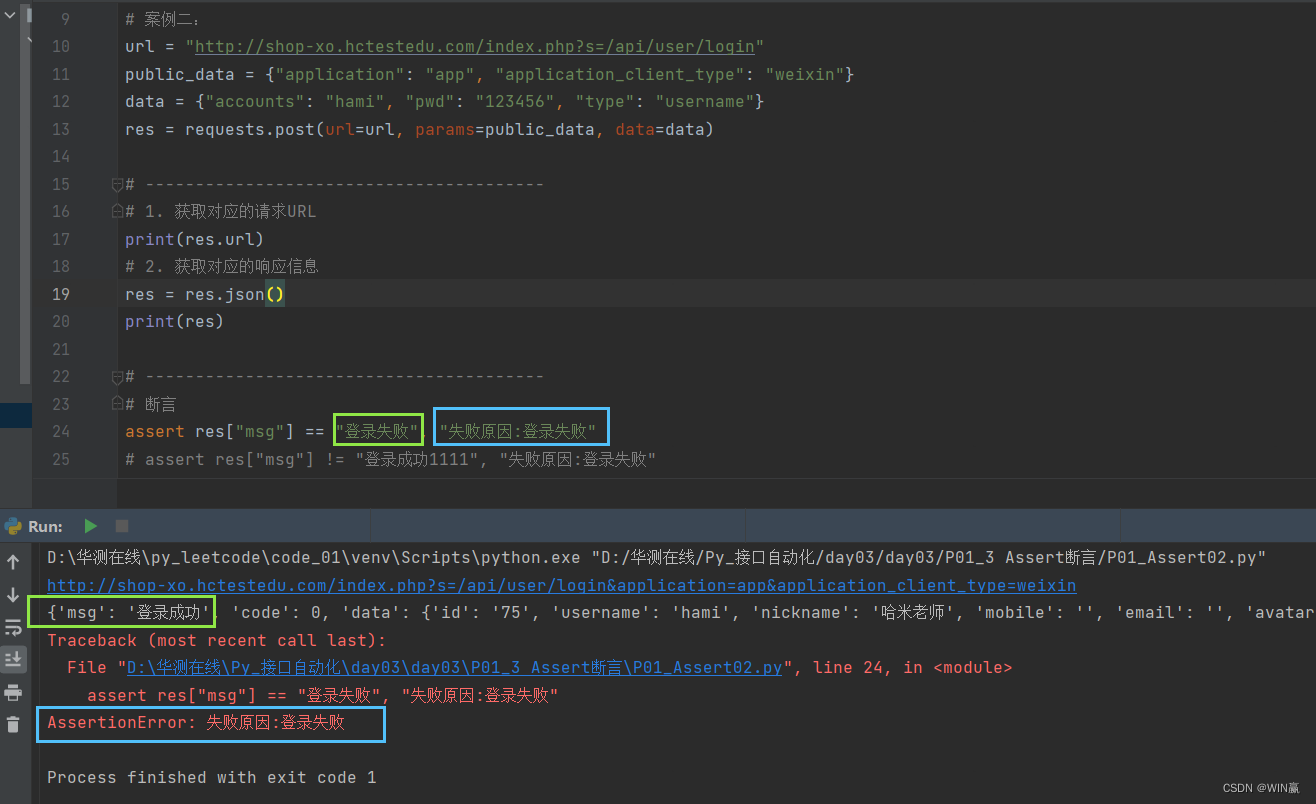Click the chevron at top-left panel corner

(10, 16)
